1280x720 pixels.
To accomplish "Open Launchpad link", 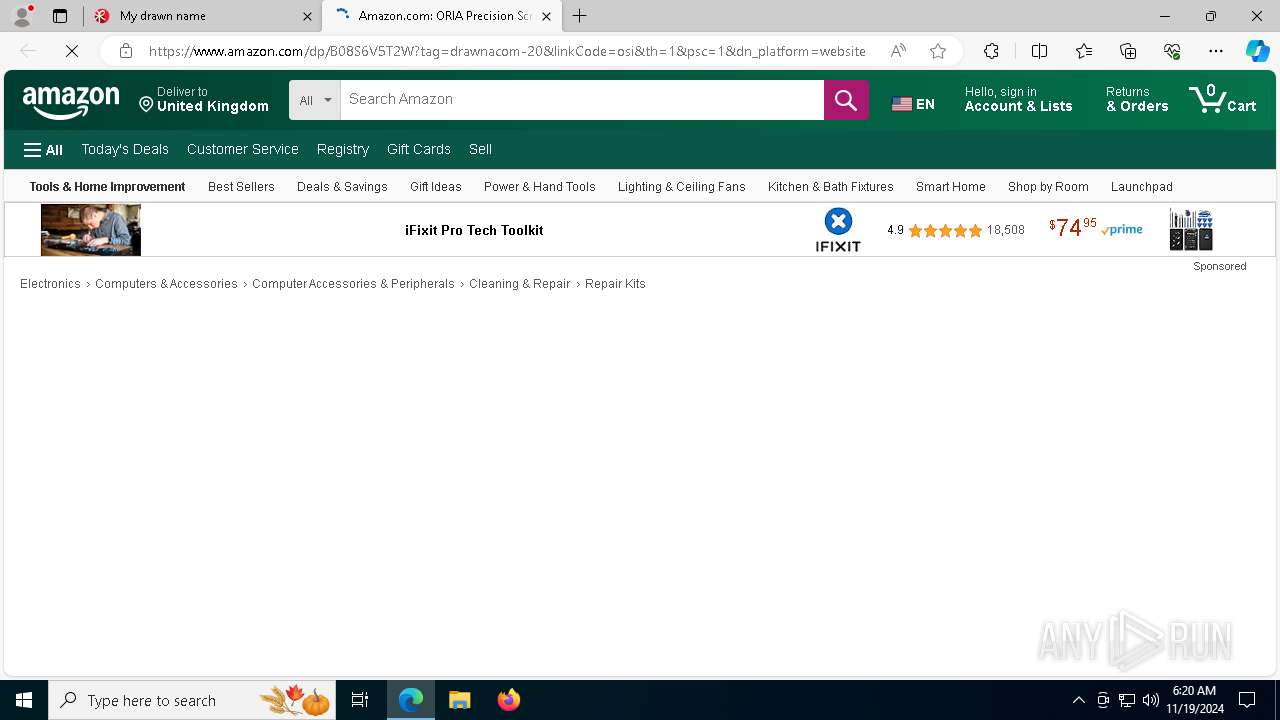I will [1142, 187].
